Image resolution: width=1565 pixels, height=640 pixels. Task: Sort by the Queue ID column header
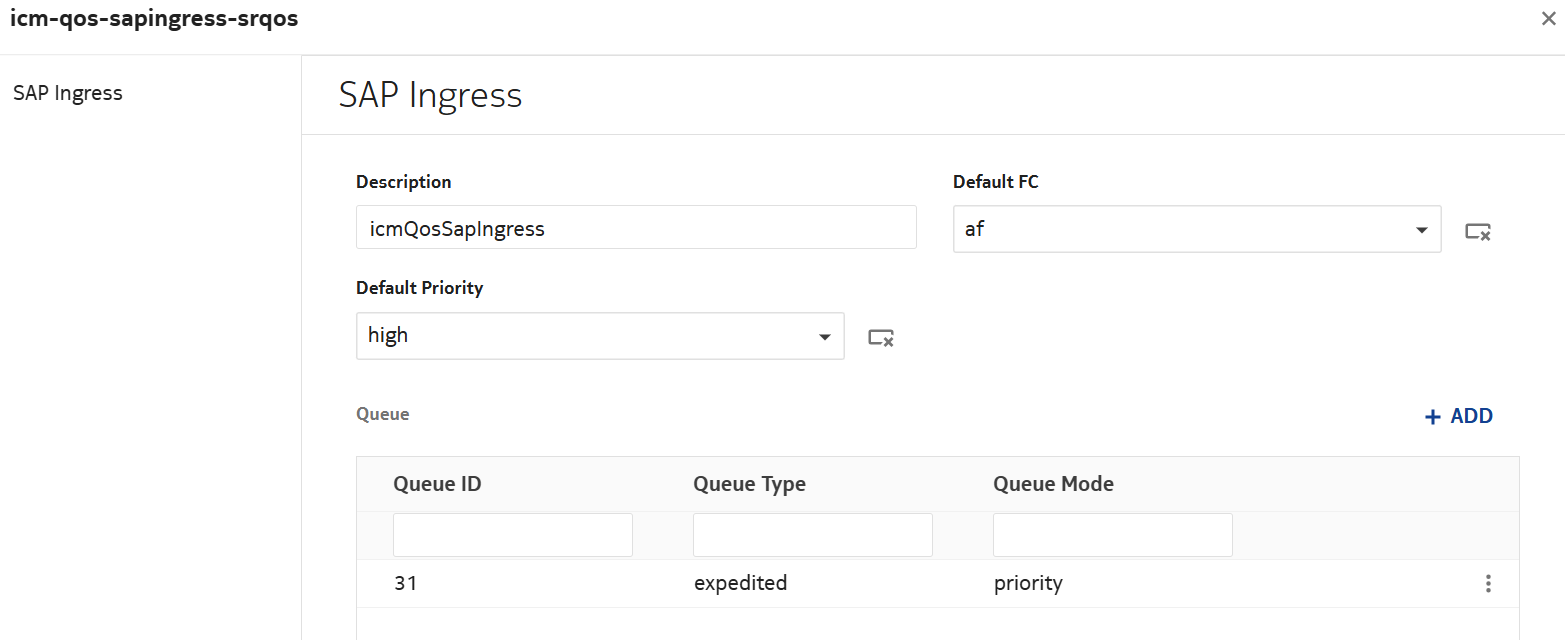437,484
